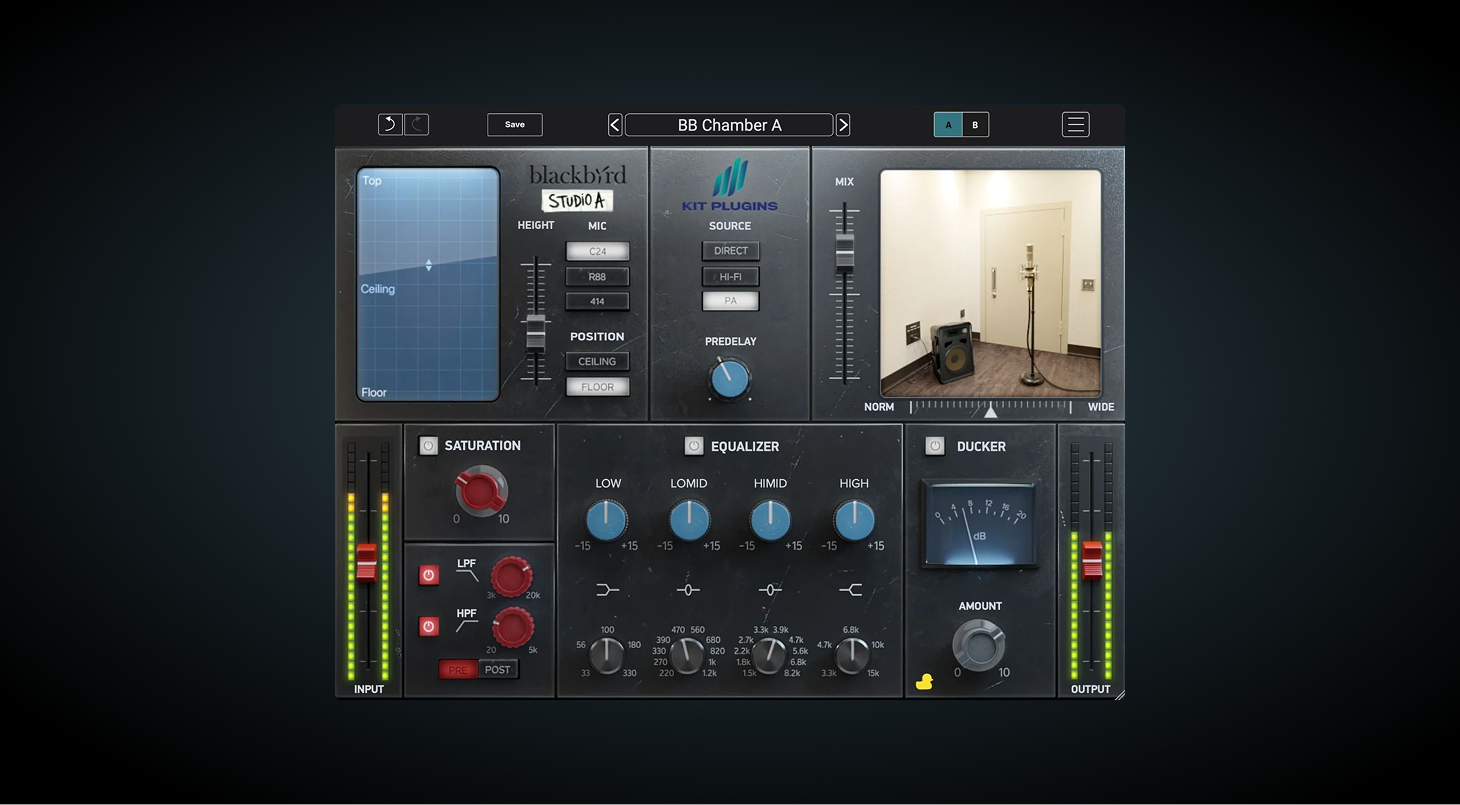The image size is (1460, 805).
Task: Click the red LPF frequency knob
Action: [512, 577]
